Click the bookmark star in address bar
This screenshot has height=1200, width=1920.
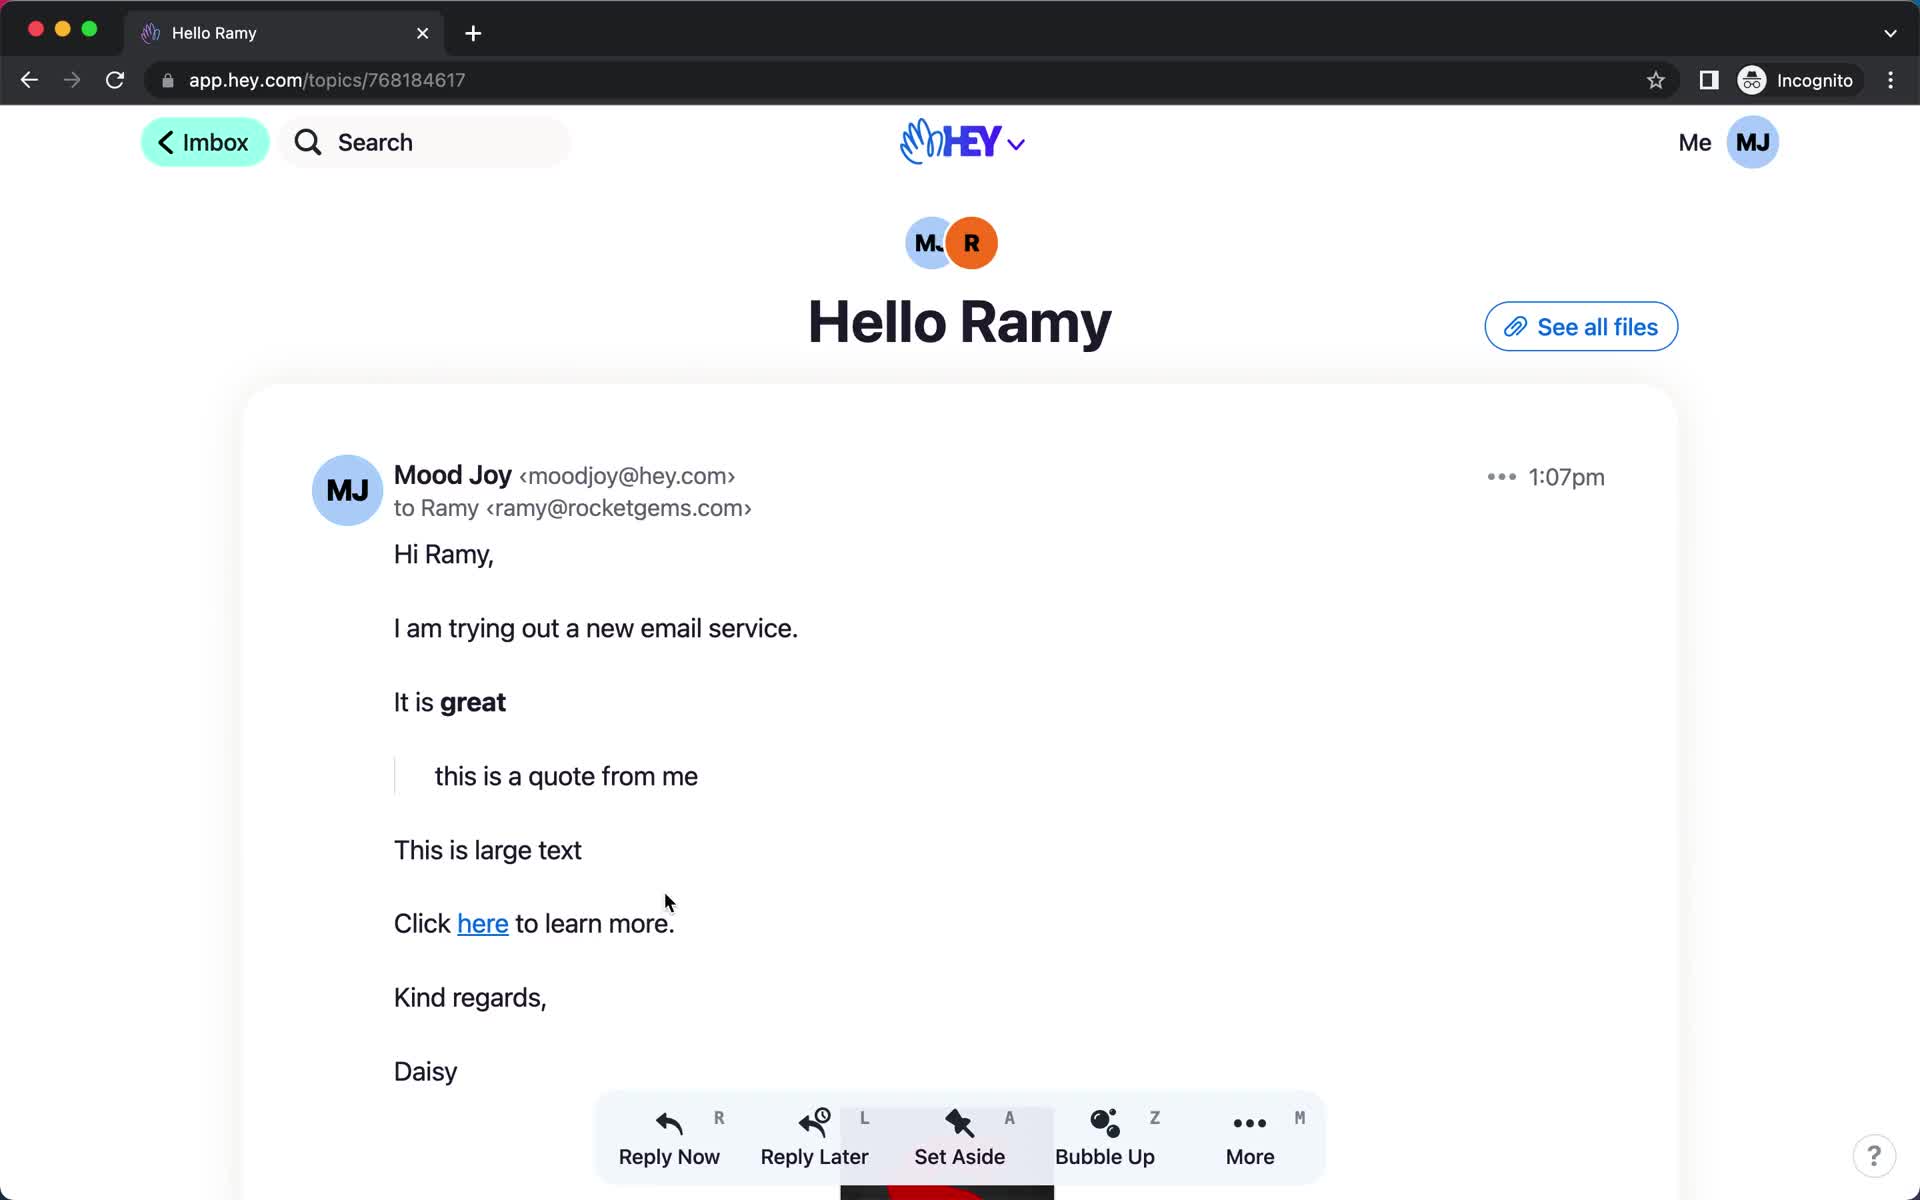click(1655, 80)
